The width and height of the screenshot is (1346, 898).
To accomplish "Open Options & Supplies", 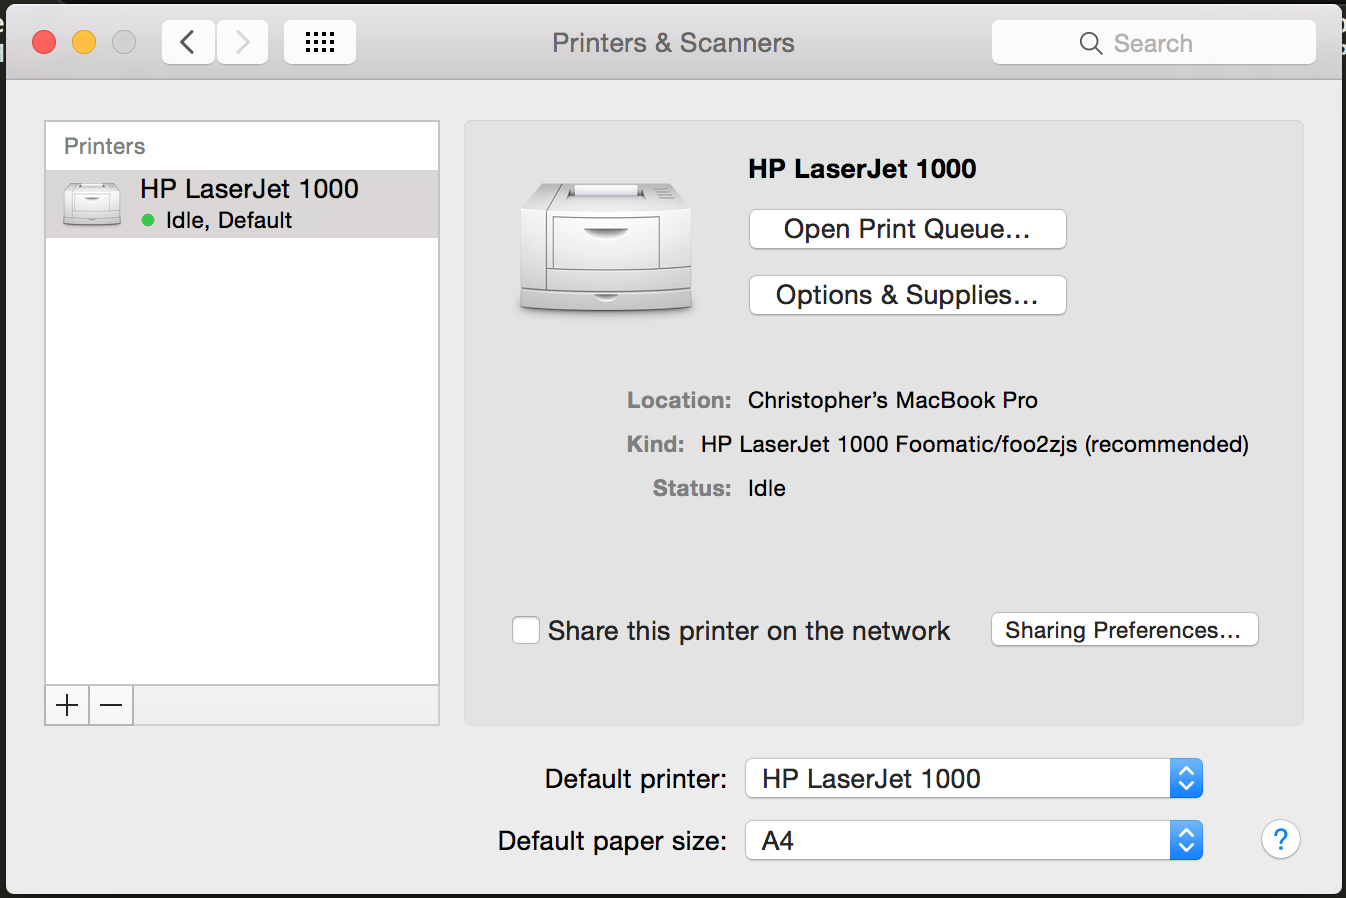I will (x=908, y=295).
